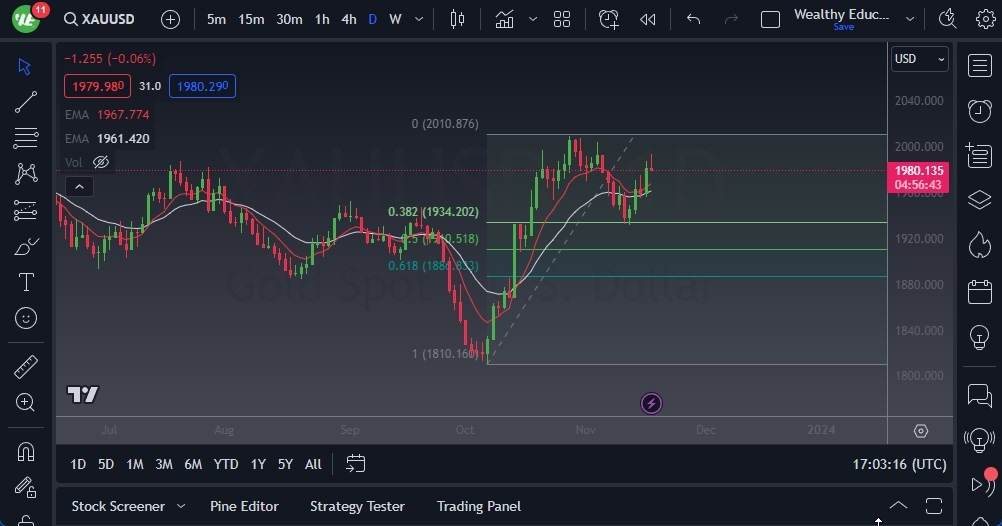Toggle volume indicator visibility eye

point(100,162)
